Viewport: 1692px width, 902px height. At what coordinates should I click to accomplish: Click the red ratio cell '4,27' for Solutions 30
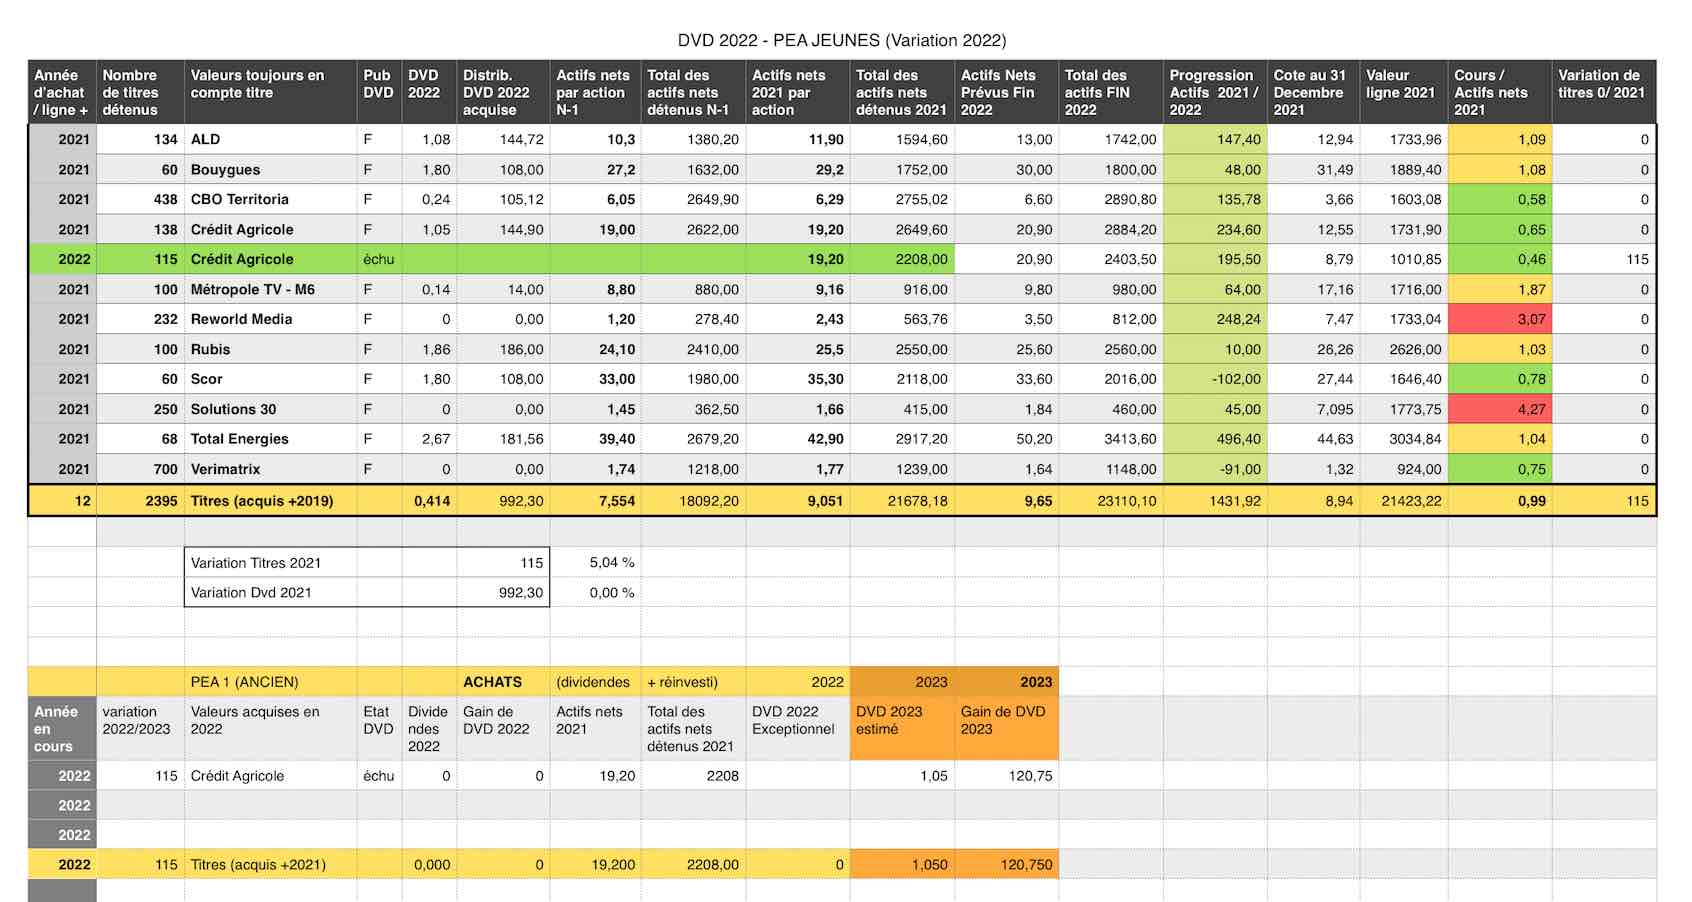[x=1499, y=409]
